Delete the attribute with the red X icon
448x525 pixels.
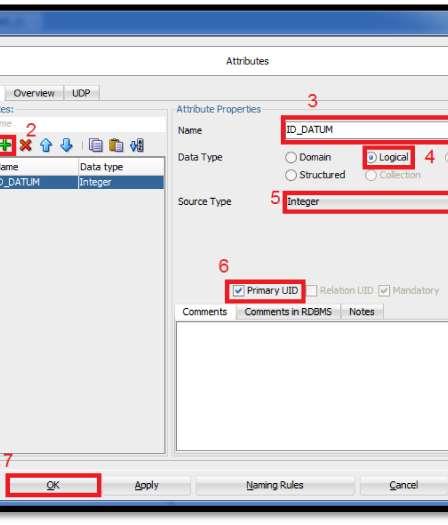pos(25,145)
